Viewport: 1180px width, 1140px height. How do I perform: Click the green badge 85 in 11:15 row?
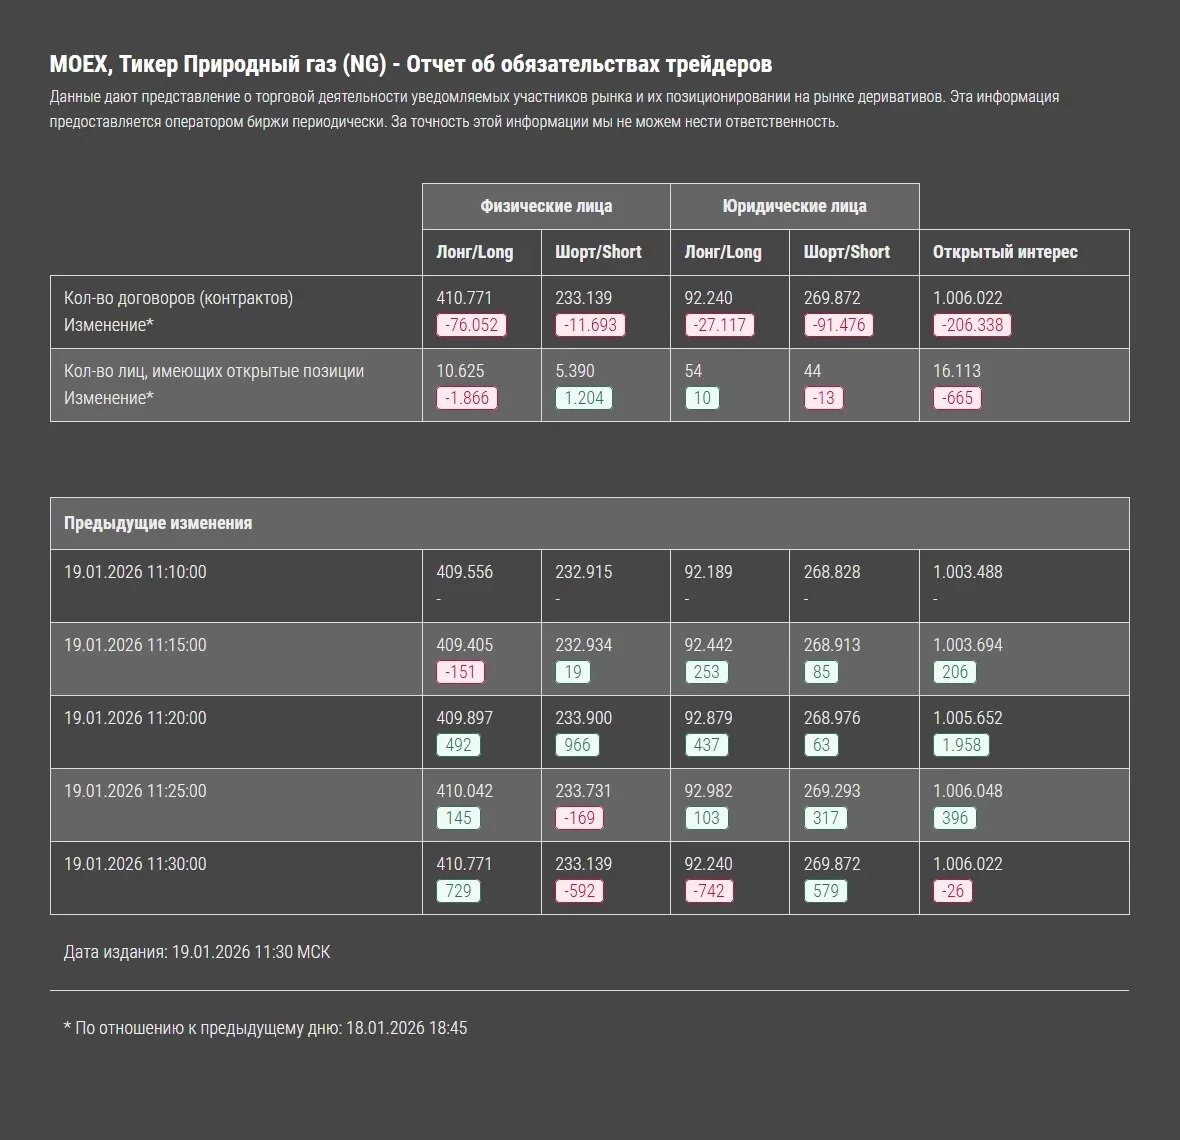pyautogui.click(x=821, y=672)
